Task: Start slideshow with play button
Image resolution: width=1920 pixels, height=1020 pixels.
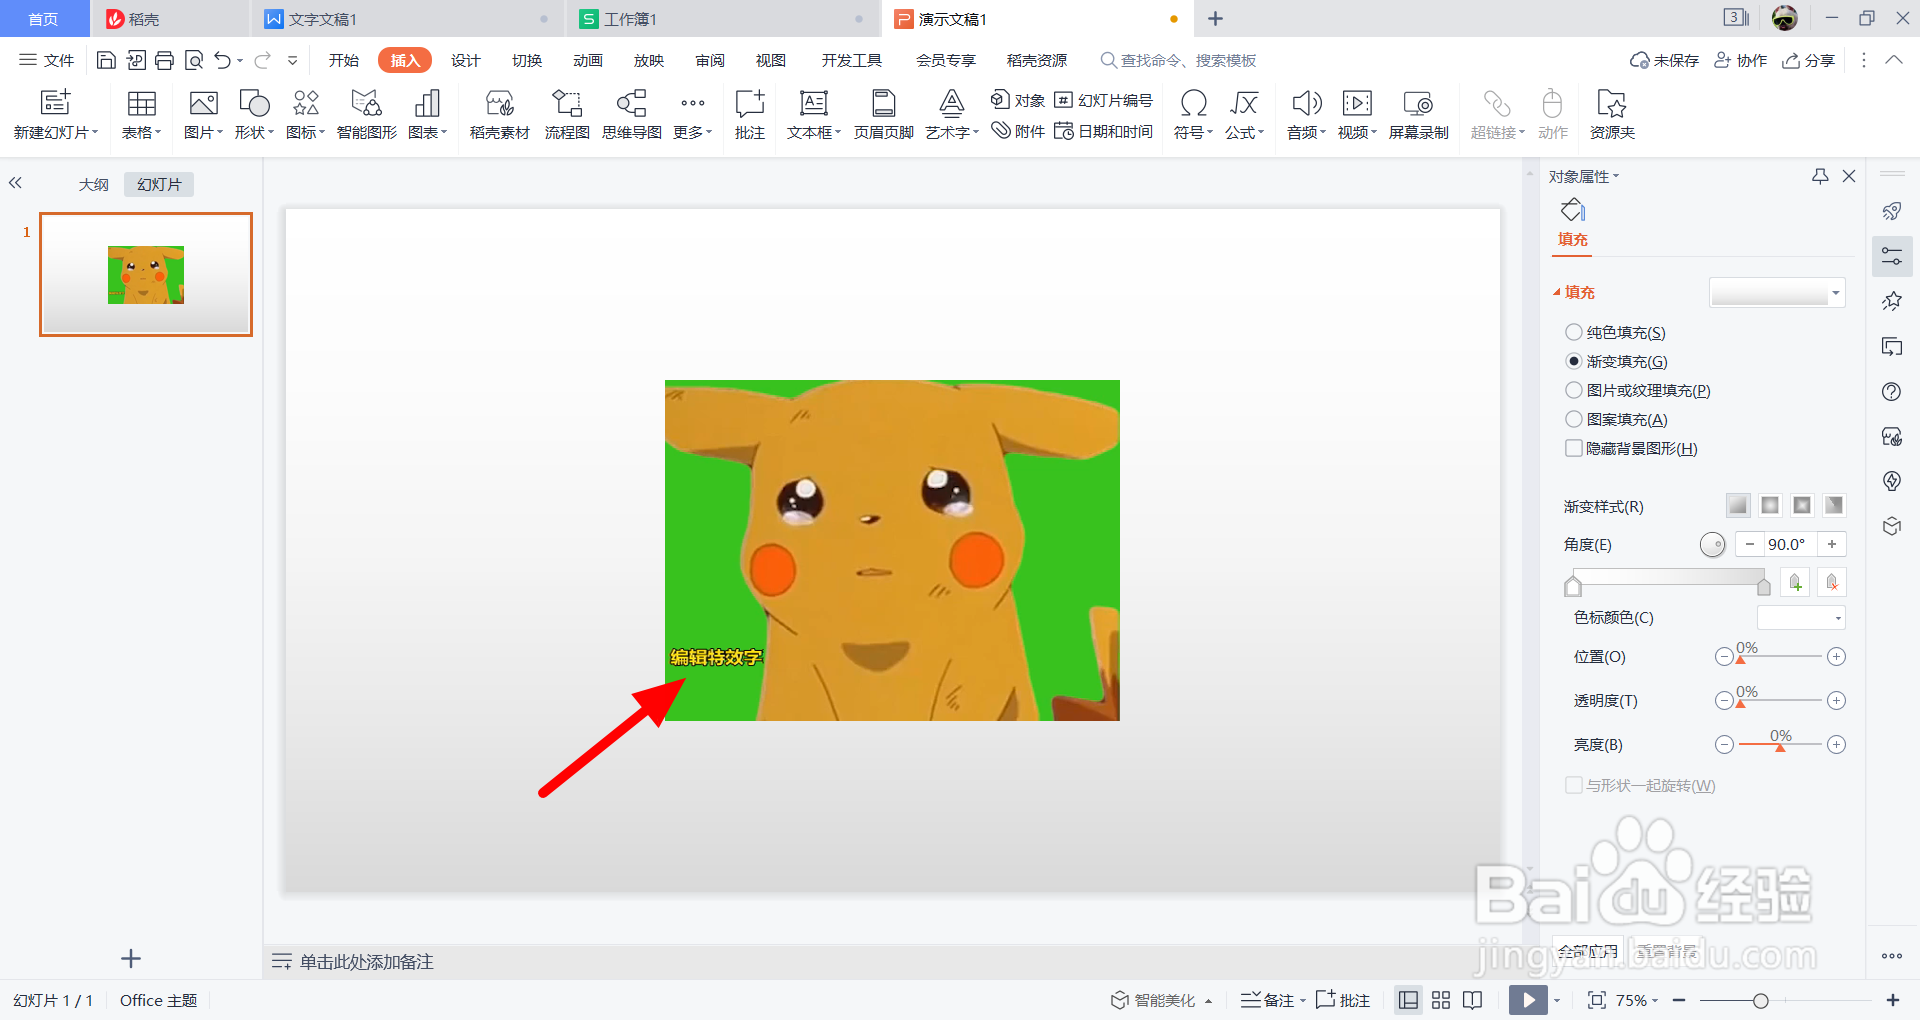Action: [x=1528, y=1000]
